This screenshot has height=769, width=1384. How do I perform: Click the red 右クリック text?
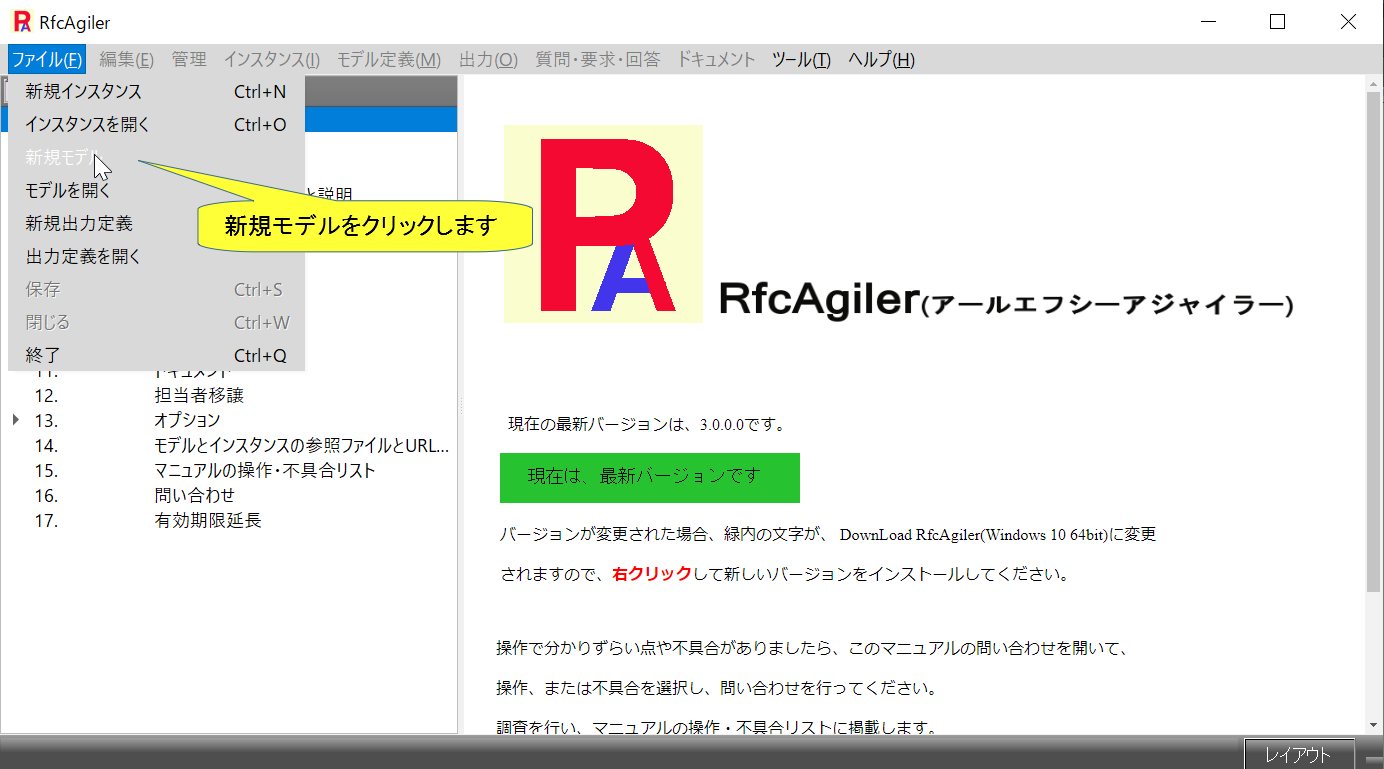click(651, 574)
